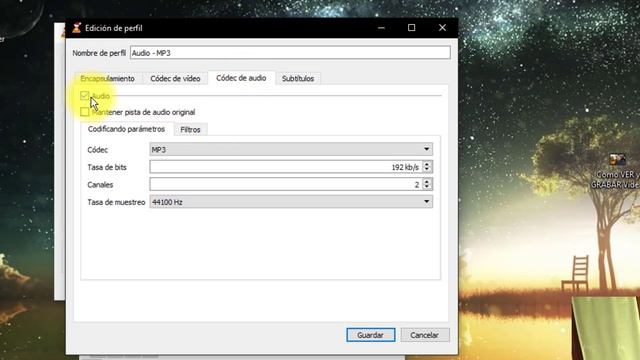Select the Códec de audio tab
Screen dimensions: 640x360
point(241,78)
